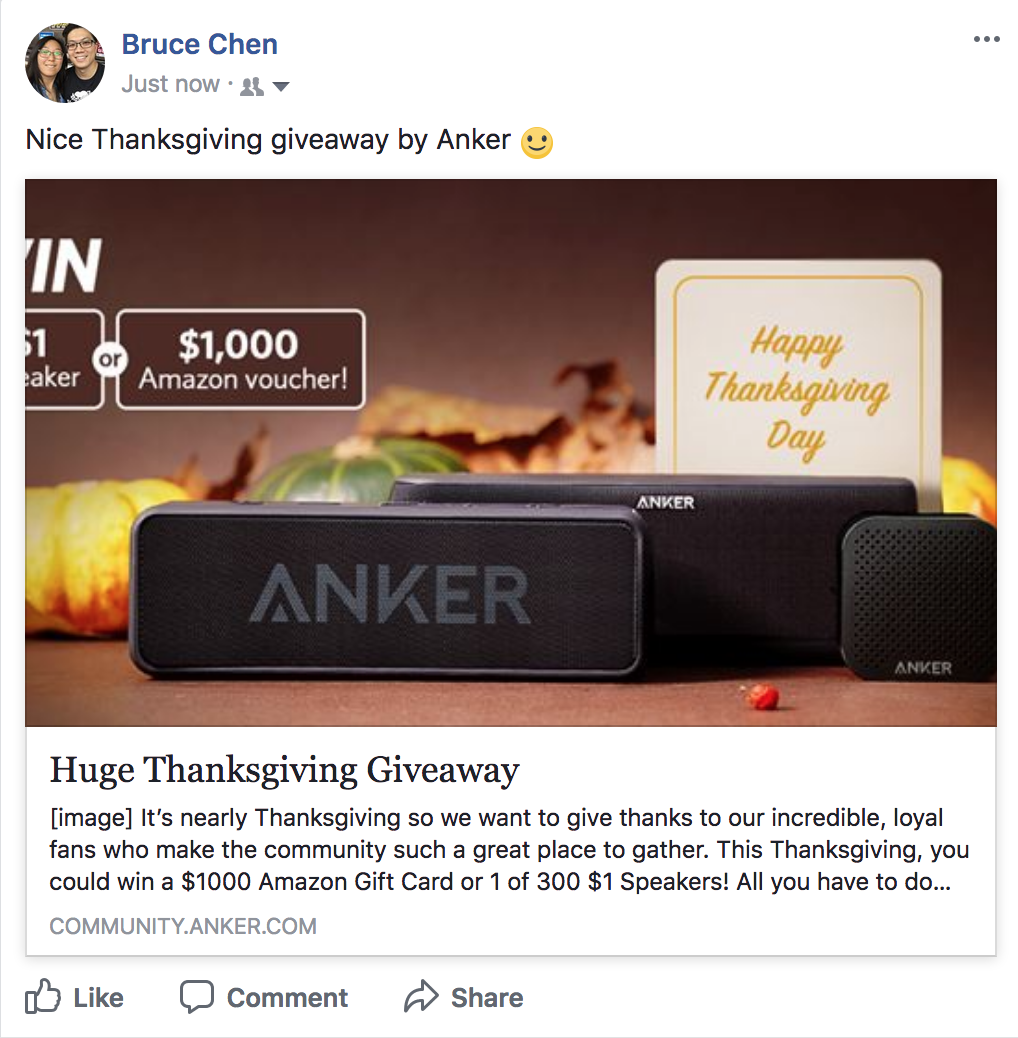The image size is (1018, 1038).
Task: Click the friends audience icon
Action: pos(252,86)
